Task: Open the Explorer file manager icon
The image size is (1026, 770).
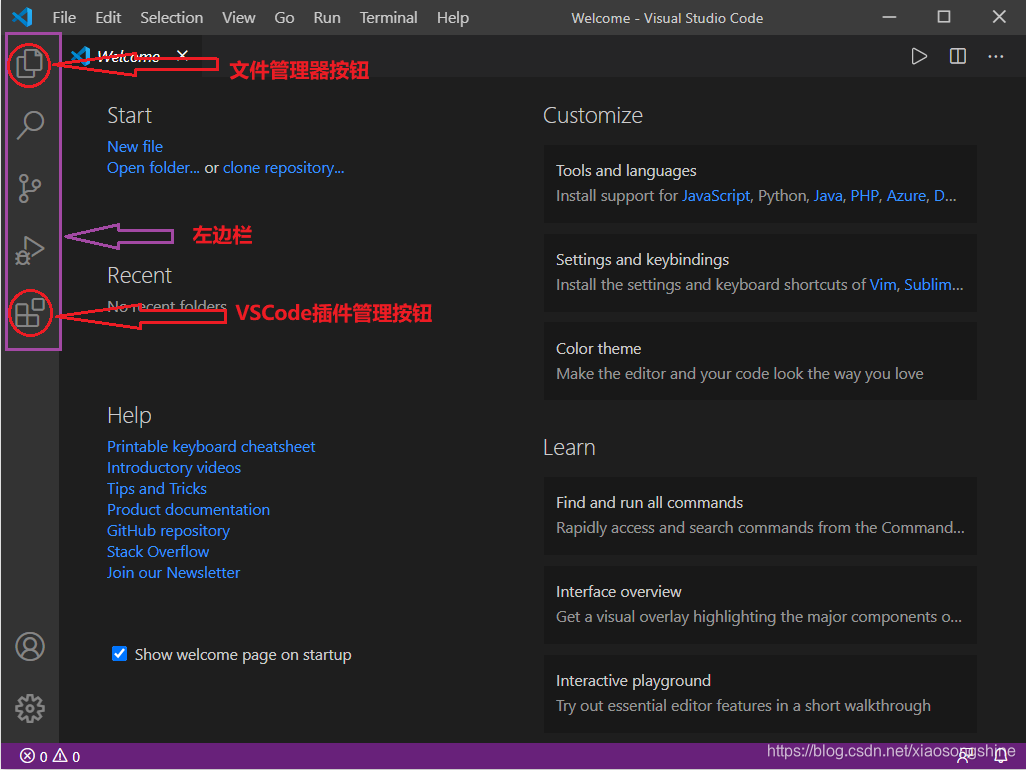Action: (29, 63)
